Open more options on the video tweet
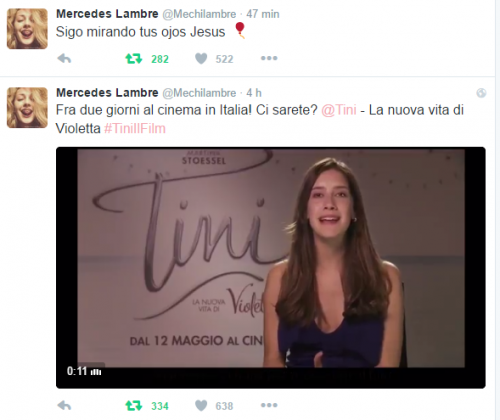 [269, 405]
